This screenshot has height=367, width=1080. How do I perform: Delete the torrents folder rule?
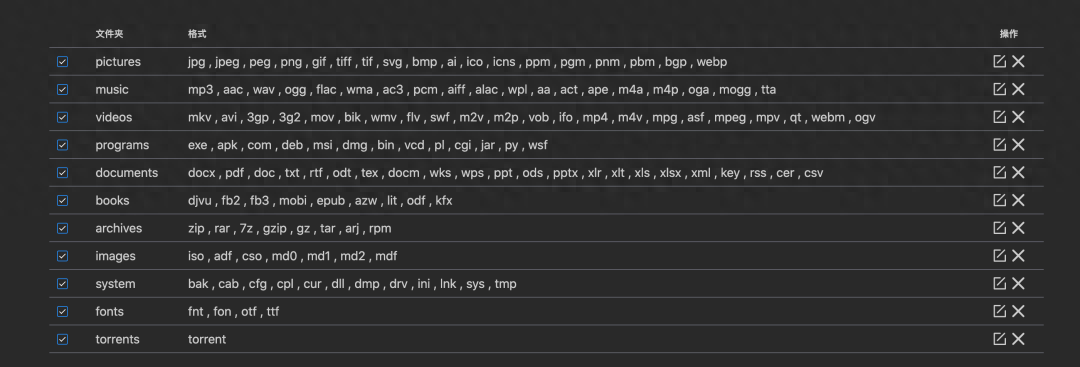pos(1019,339)
